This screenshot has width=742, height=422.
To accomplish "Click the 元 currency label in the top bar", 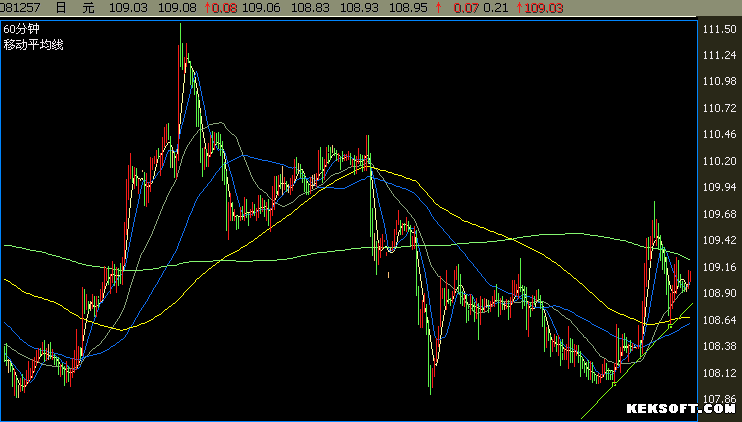I will click(x=88, y=8).
